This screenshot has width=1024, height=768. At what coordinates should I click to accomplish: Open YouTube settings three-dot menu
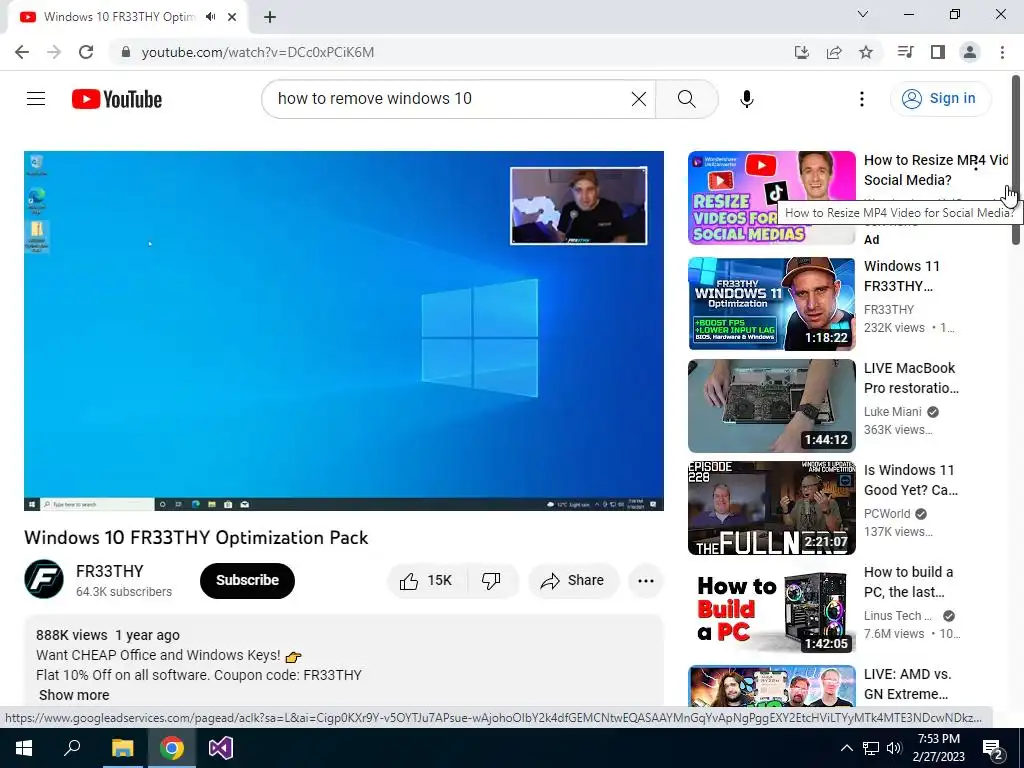(x=861, y=99)
